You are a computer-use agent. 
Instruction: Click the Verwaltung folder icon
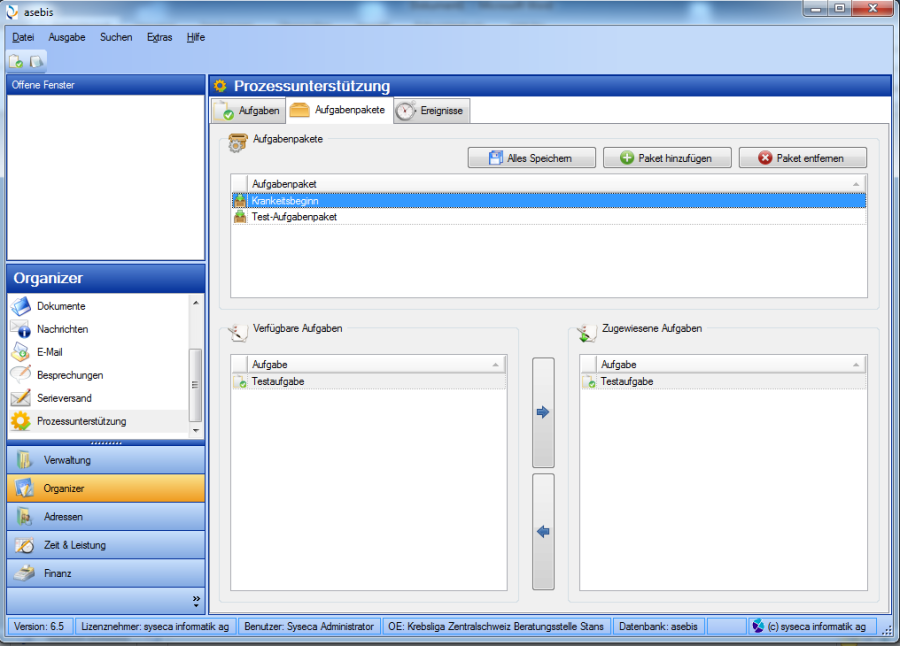pos(24,460)
